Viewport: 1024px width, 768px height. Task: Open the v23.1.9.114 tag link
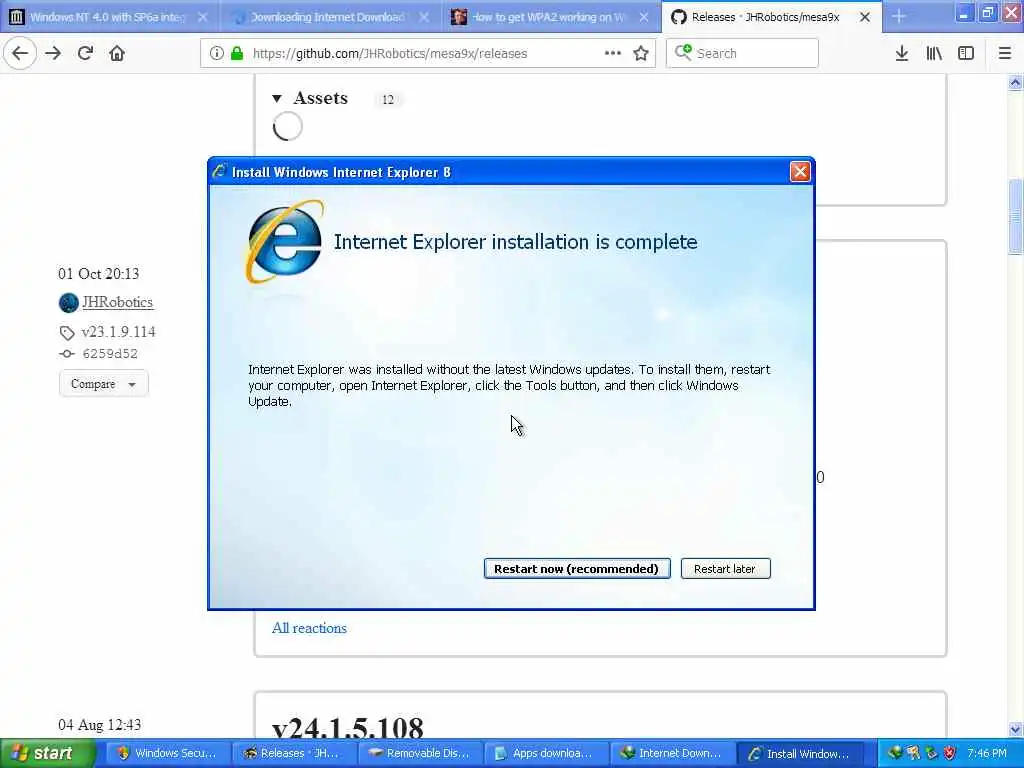pyautogui.click(x=118, y=332)
